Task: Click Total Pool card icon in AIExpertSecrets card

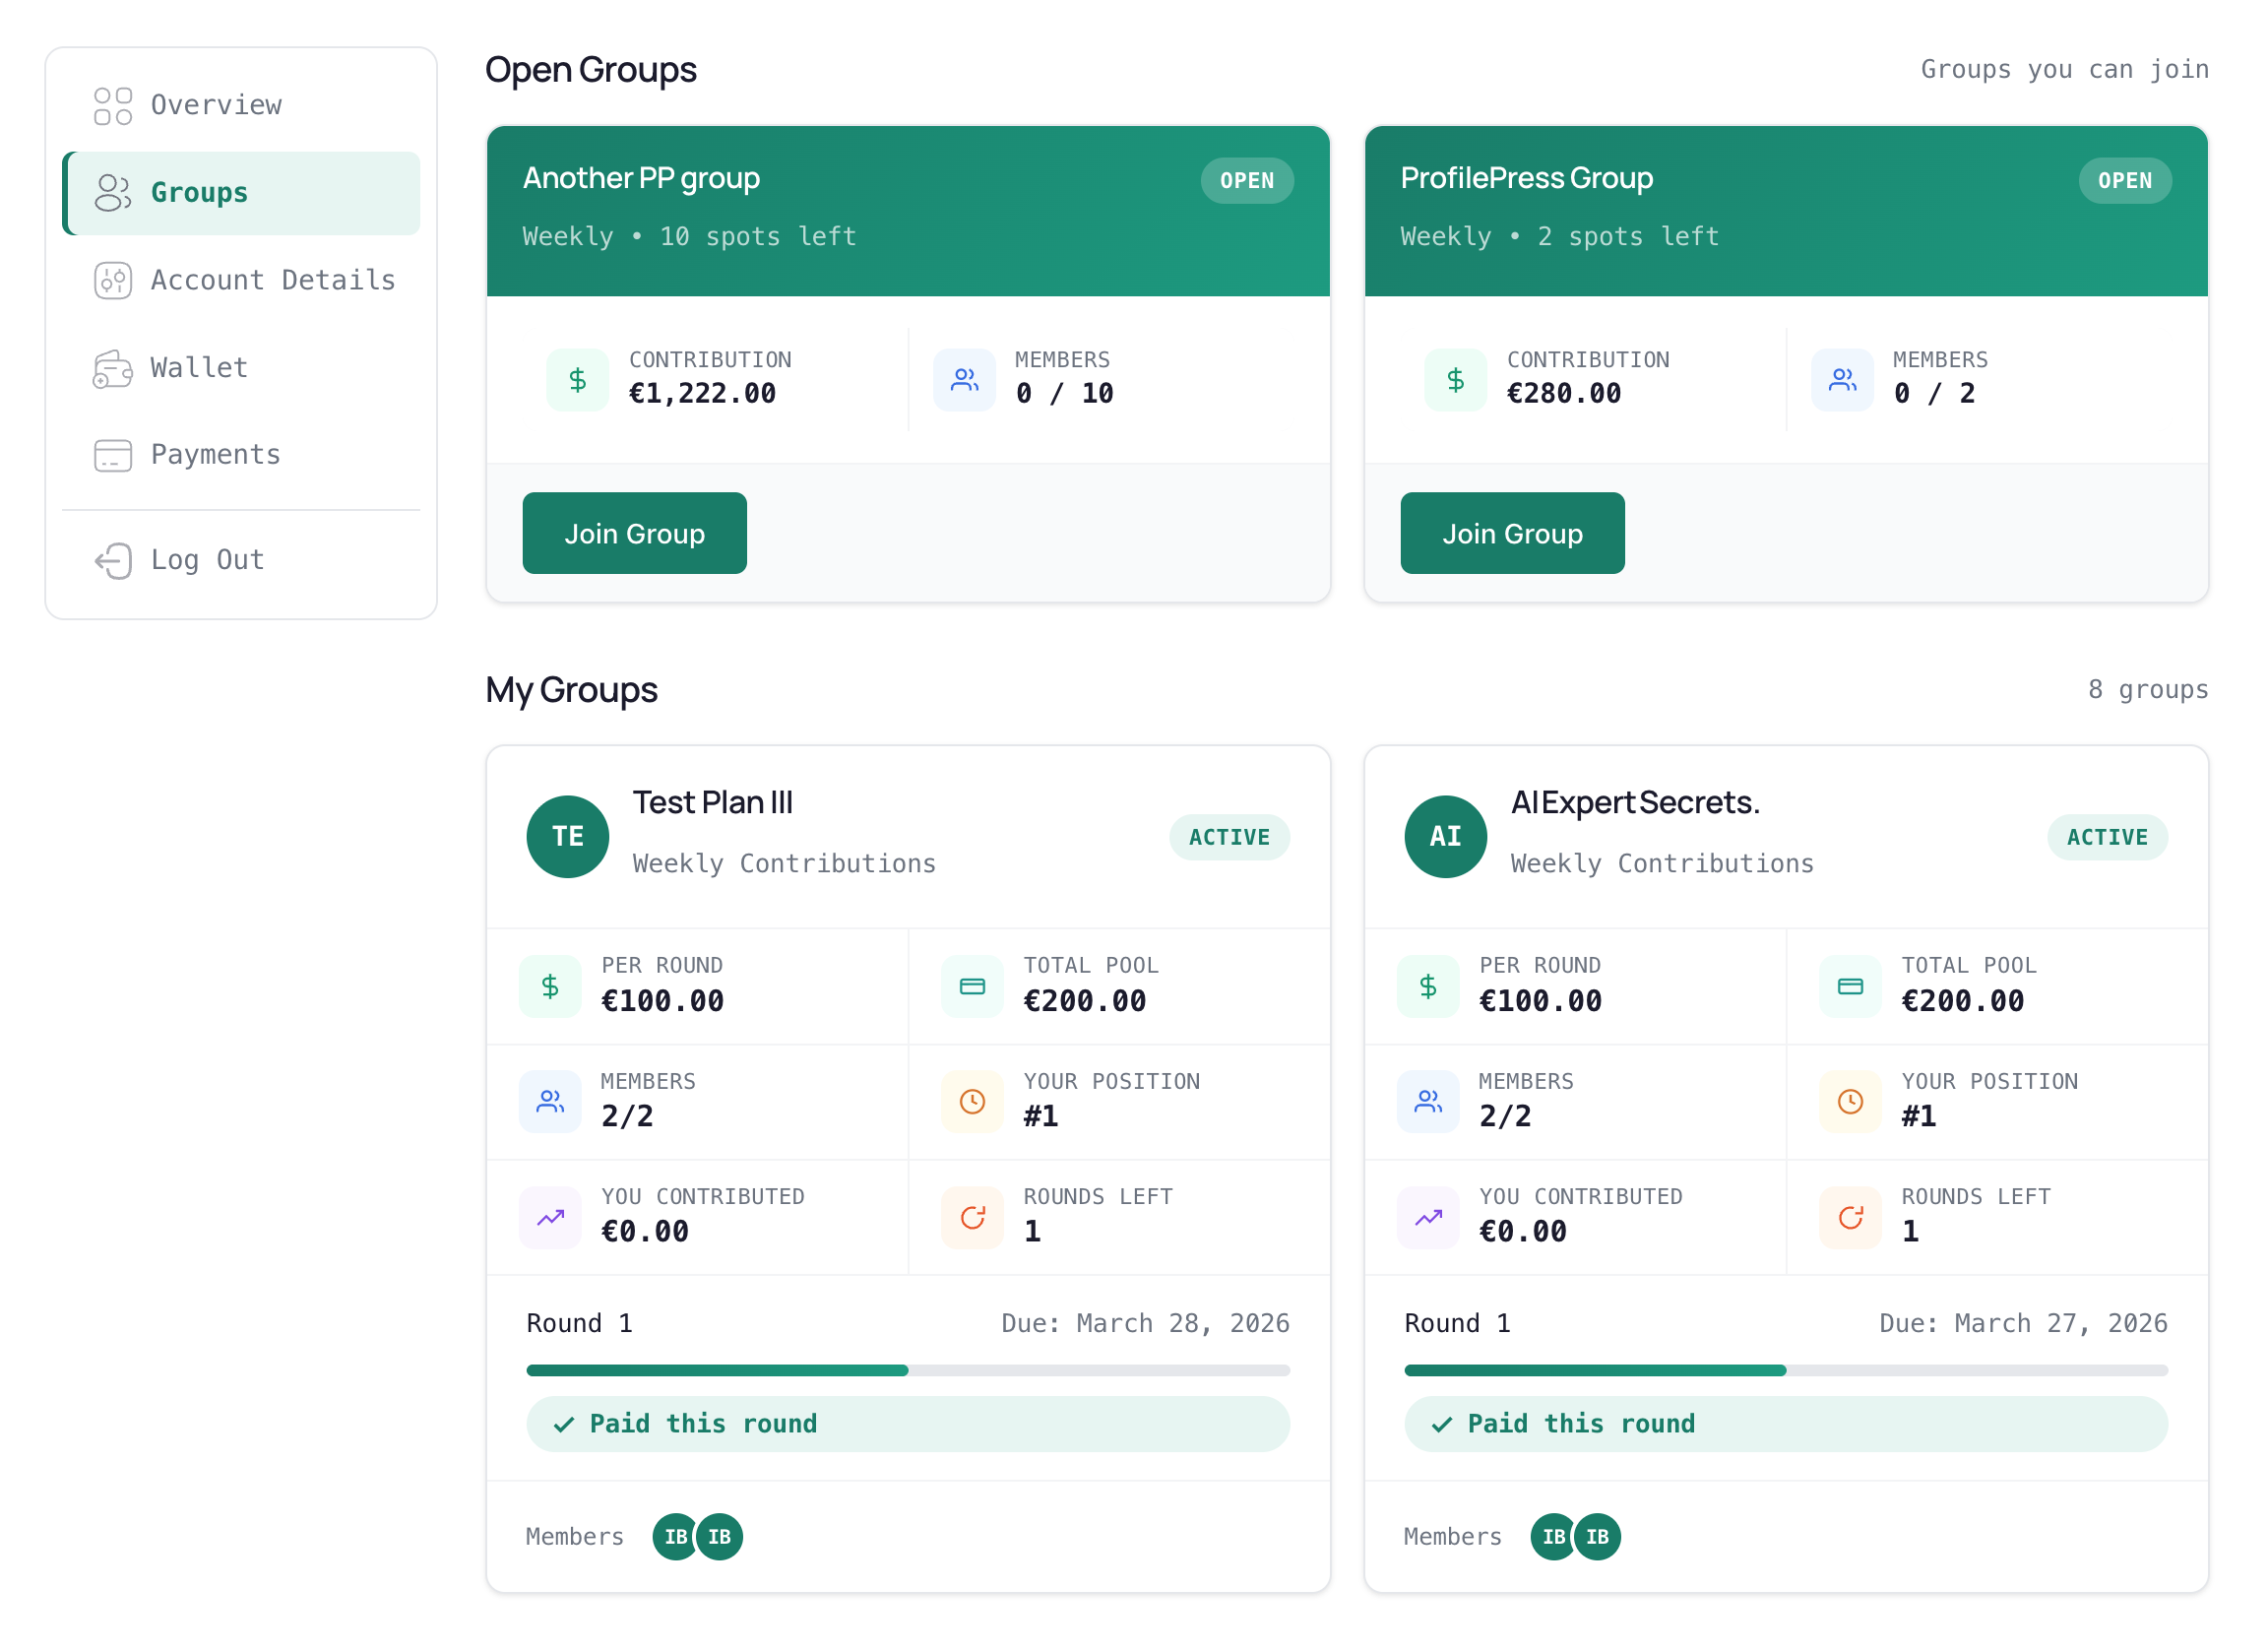Action: pyautogui.click(x=1850, y=986)
